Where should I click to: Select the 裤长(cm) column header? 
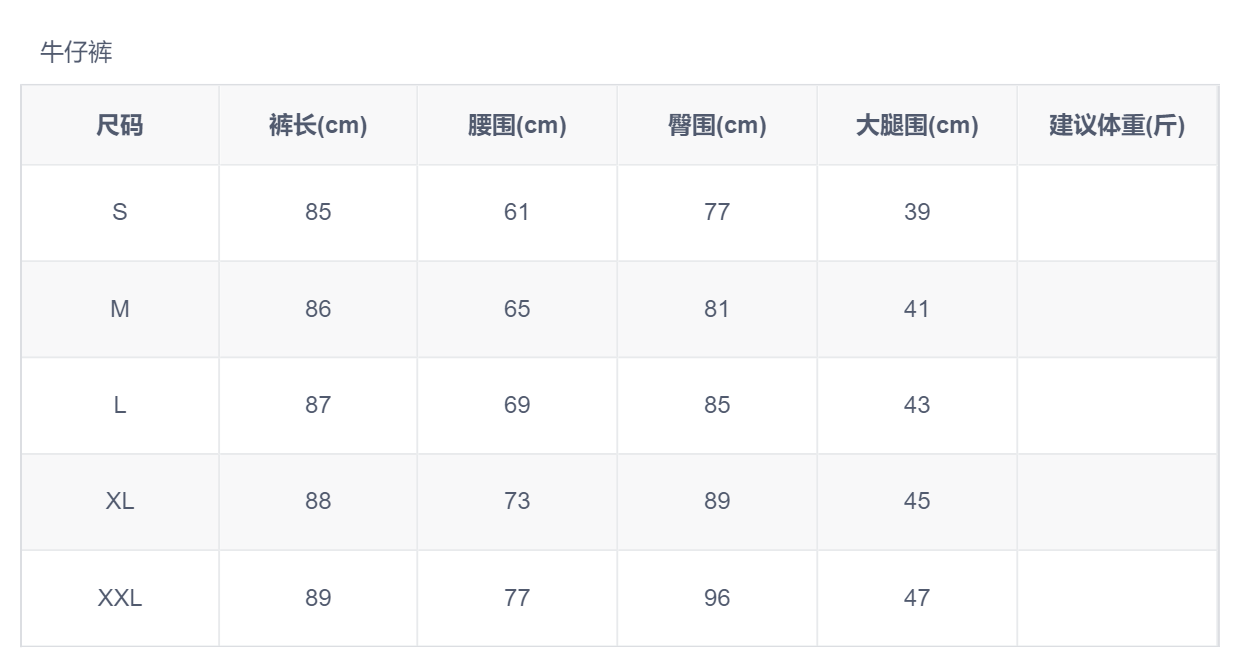318,125
